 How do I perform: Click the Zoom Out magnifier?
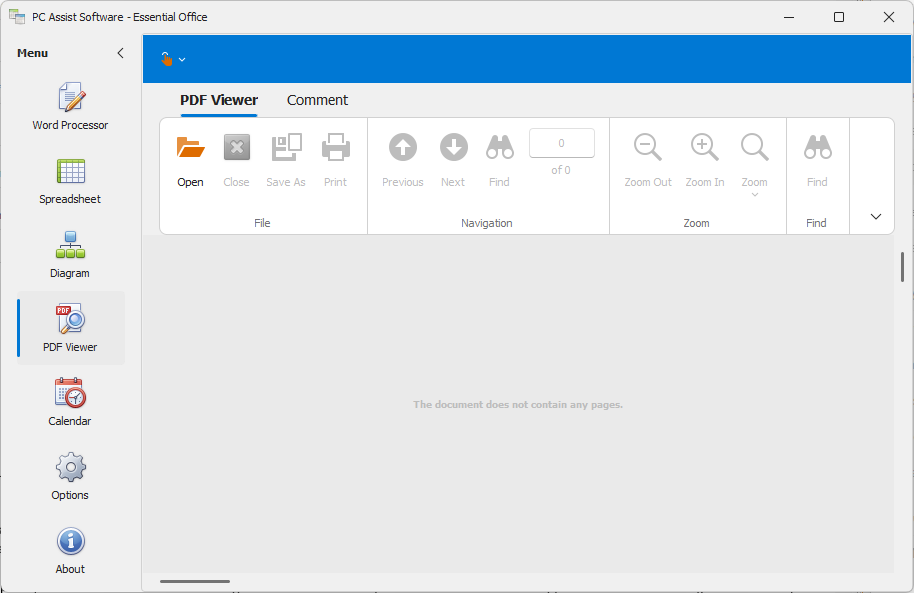[x=648, y=159]
